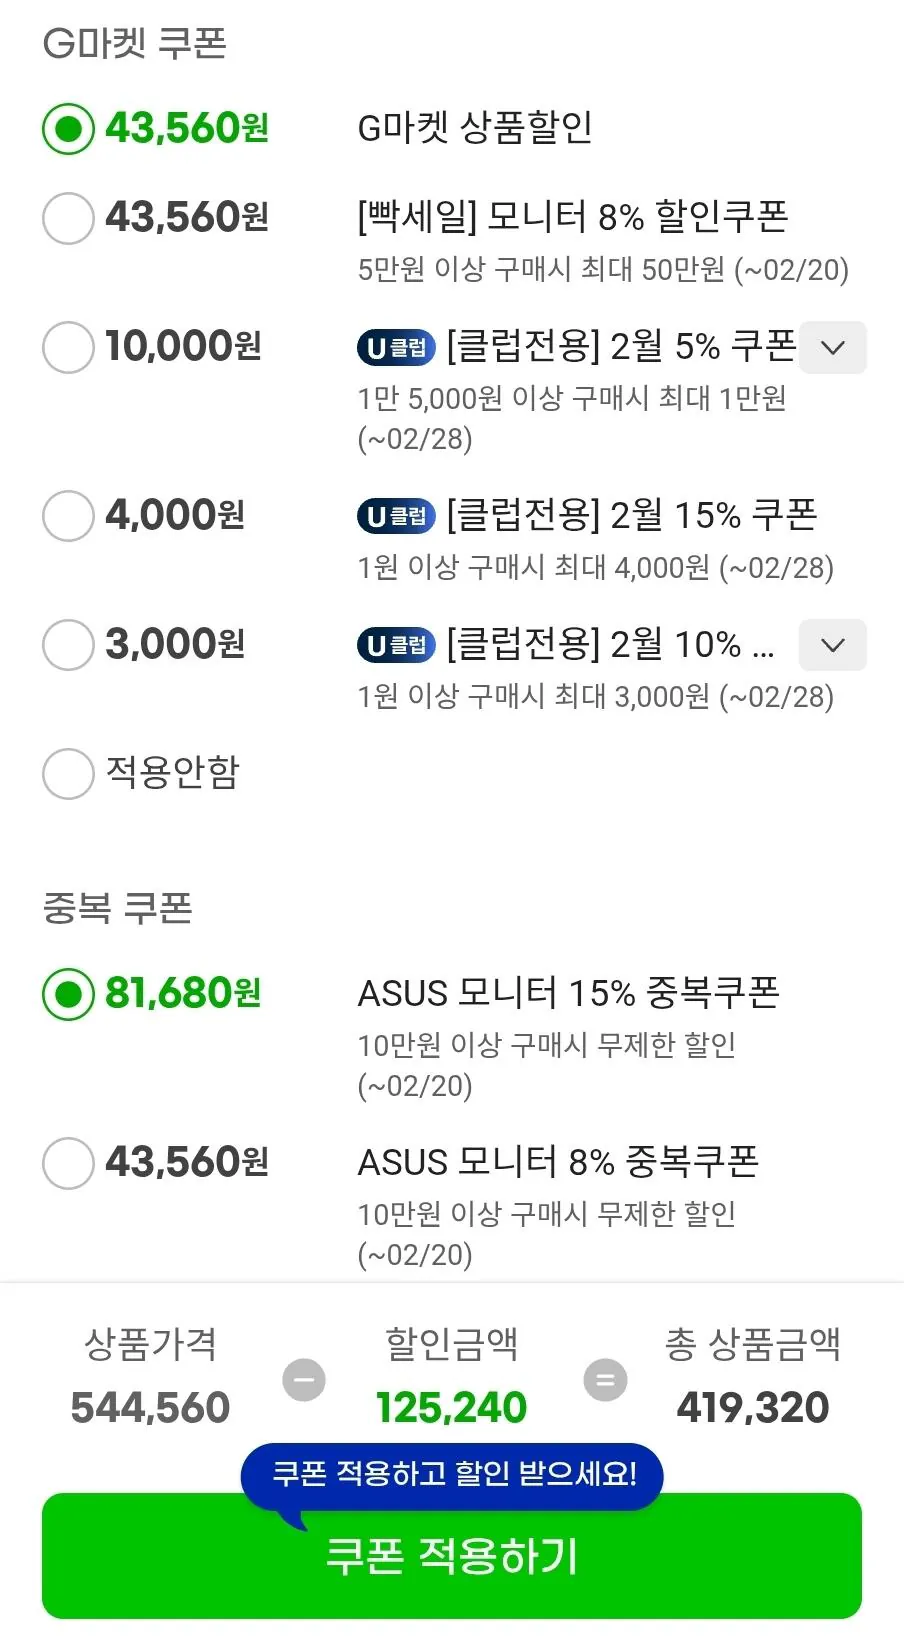The image size is (904, 1639).
Task: Tap the U클럽 badge beside 2월 10% 쿠폰
Action: (x=394, y=645)
